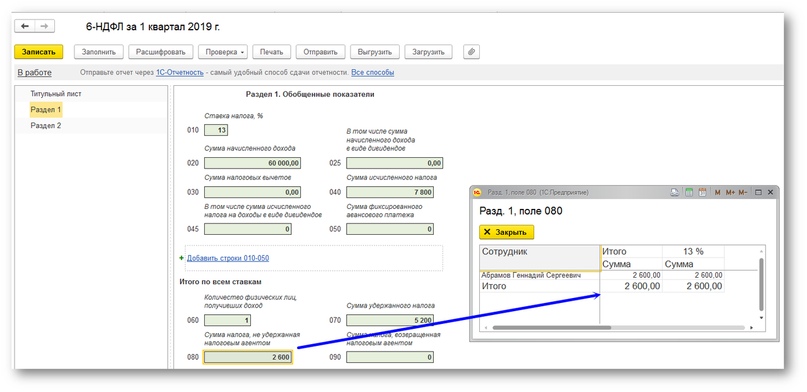This screenshot has height=392, width=807.
Task: Click the popup scrollbar down arrow
Action: [761, 318]
